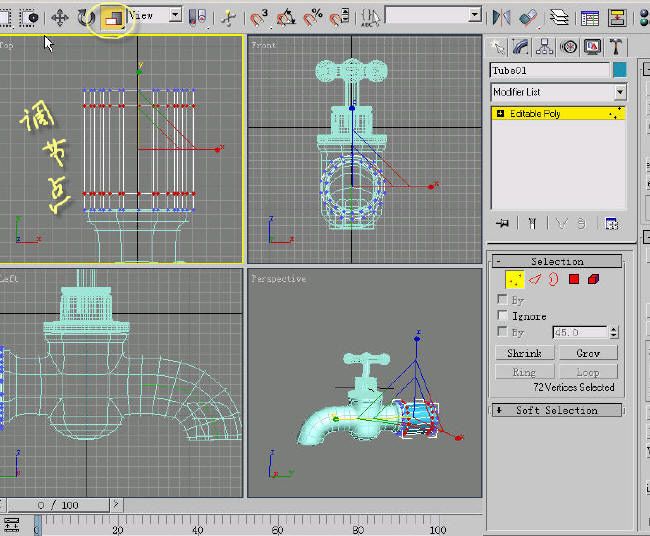Open the object color swatch next to Tube01

[x=620, y=70]
